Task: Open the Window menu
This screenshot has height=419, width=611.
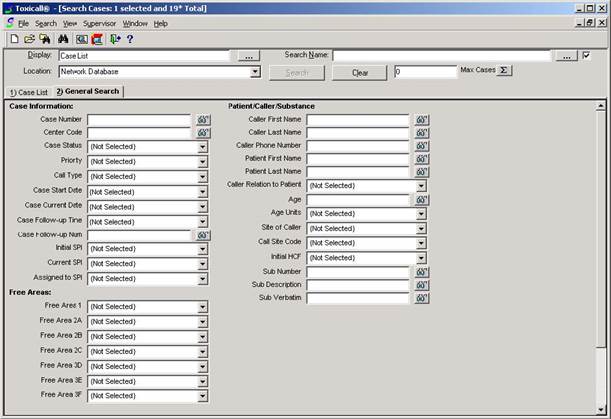Action: tap(135, 24)
